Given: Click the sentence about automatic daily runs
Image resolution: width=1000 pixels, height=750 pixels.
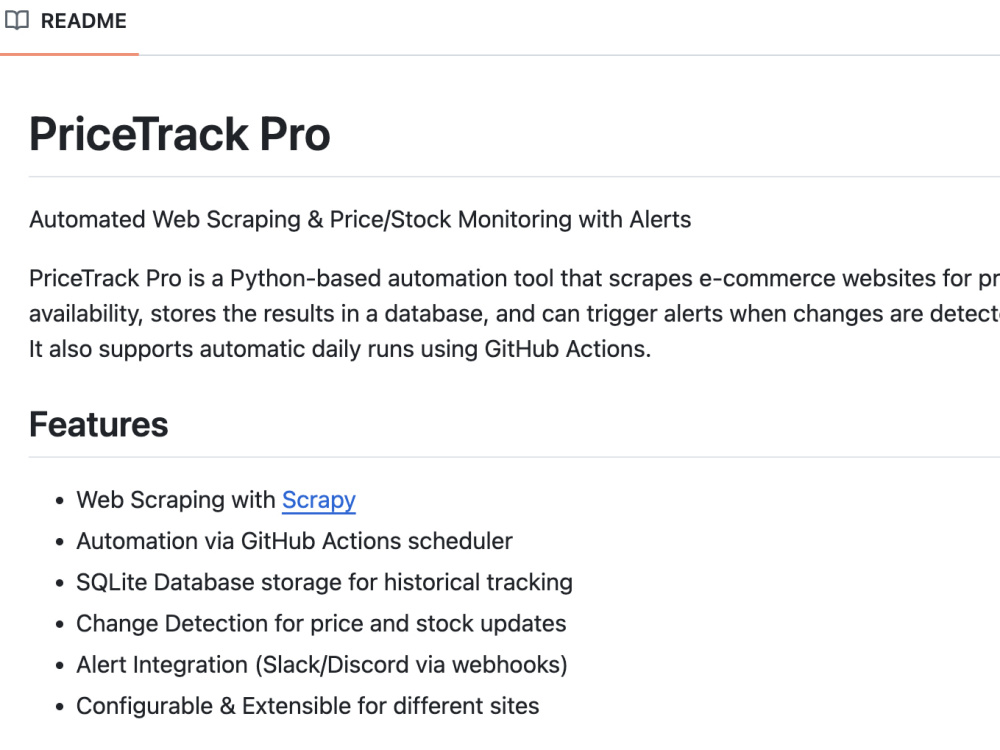Looking at the screenshot, I should pyautogui.click(x=340, y=349).
